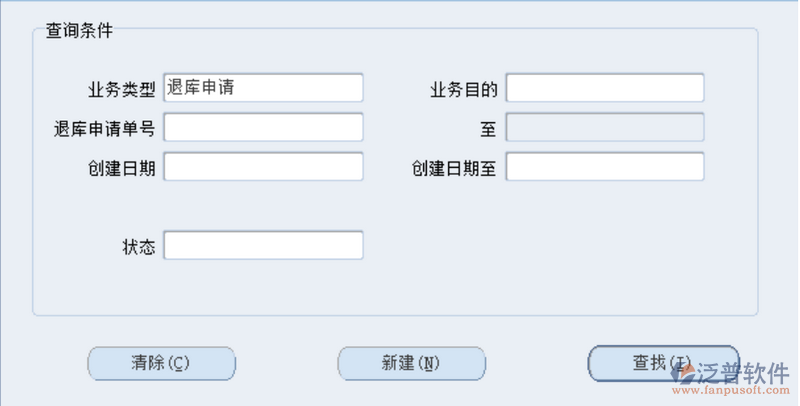Focus the 创建日期至 end date field
Image resolution: width=800 pixels, height=406 pixels.
605,166
